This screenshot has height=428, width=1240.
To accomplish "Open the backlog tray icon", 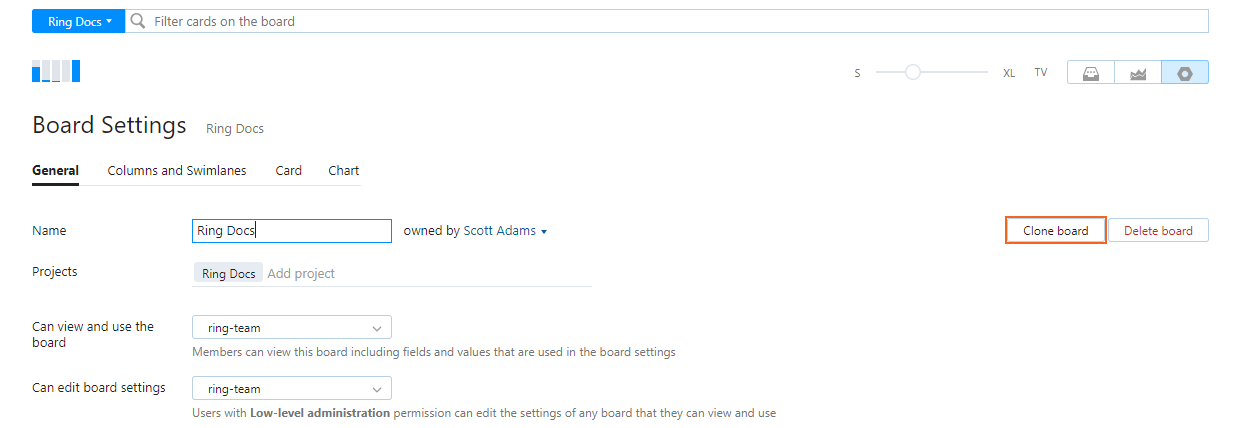I will (x=1091, y=73).
